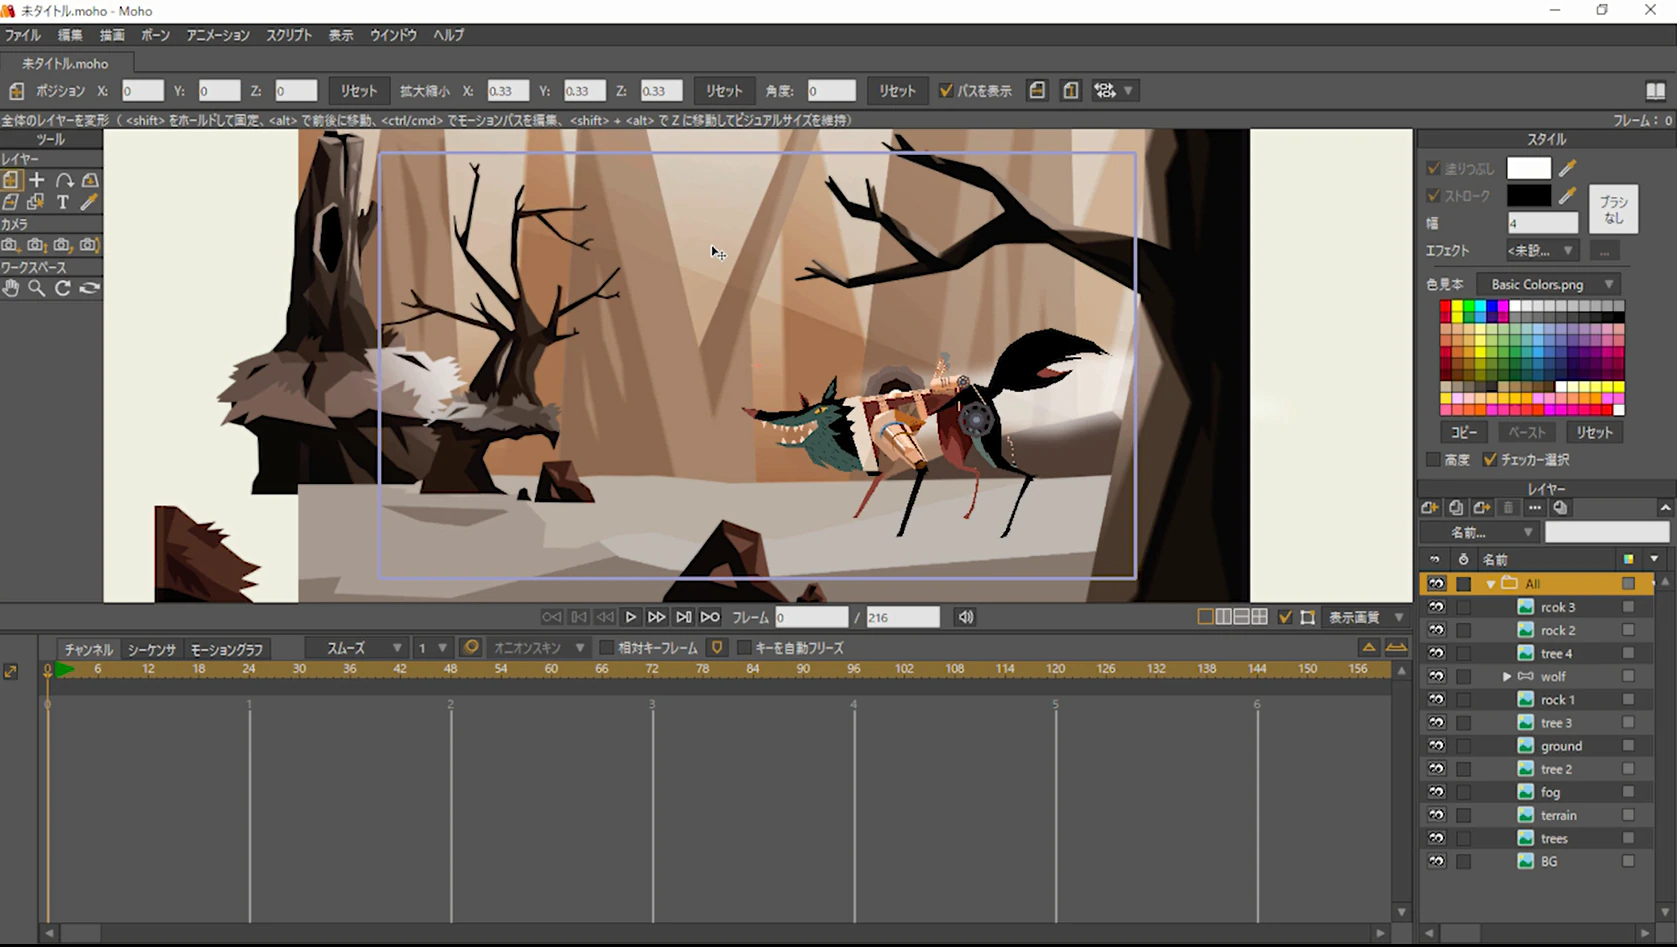The height and width of the screenshot is (947, 1677).
Task: Click the New Layer icon
Action: coord(1430,508)
